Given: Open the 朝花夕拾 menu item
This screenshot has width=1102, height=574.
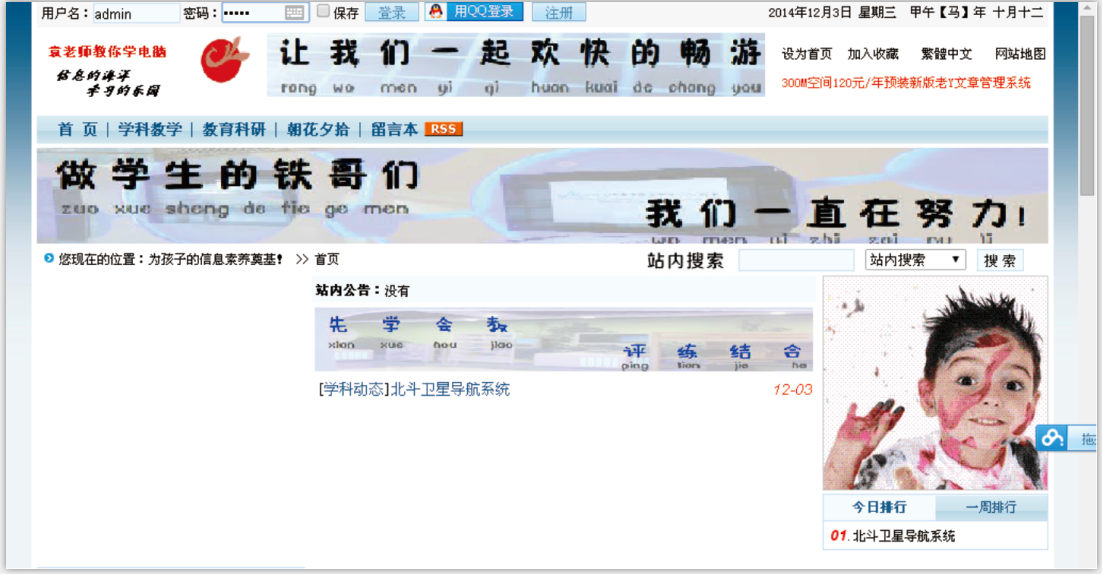Looking at the screenshot, I should (x=318, y=129).
